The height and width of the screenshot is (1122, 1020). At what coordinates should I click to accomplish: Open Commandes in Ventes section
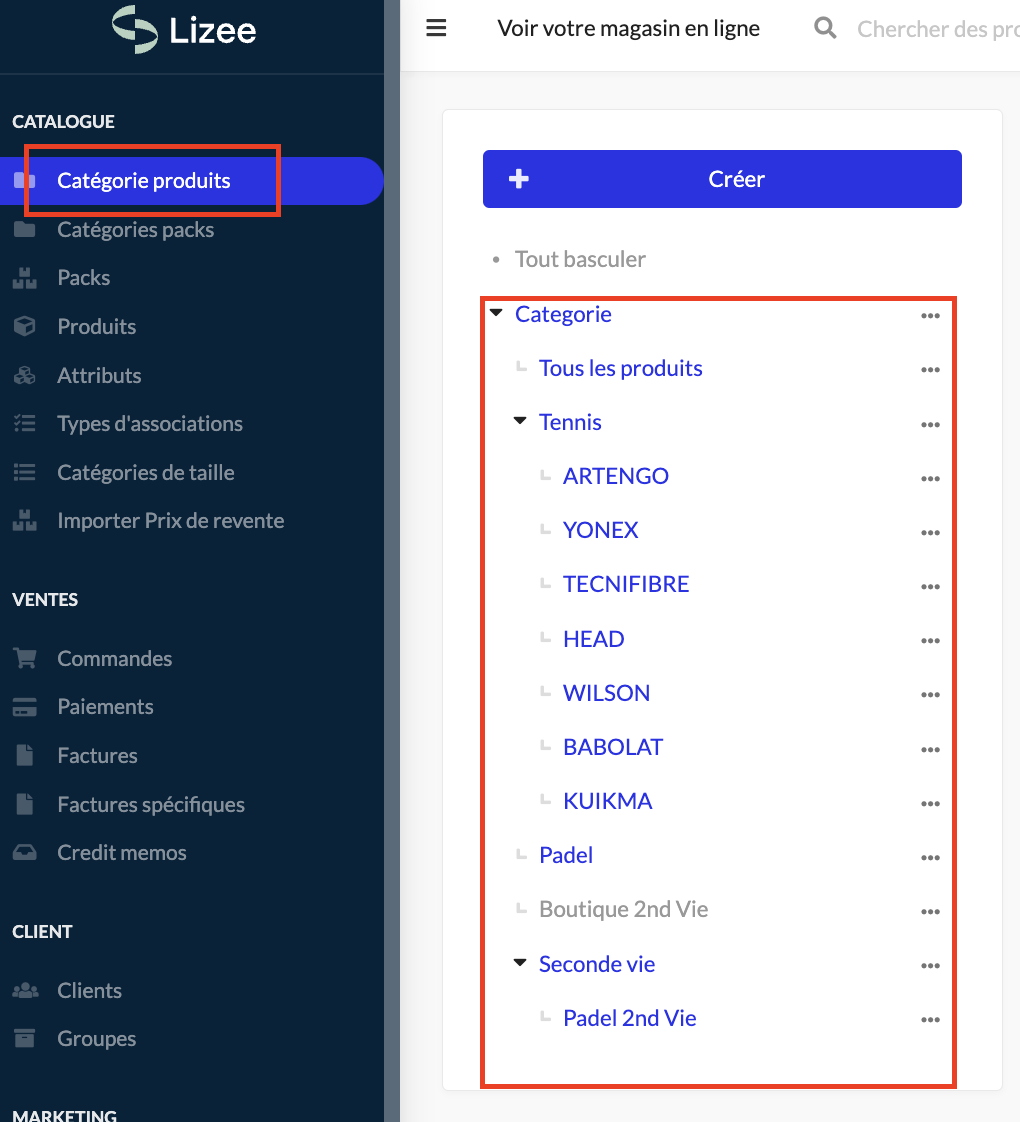coord(115,658)
